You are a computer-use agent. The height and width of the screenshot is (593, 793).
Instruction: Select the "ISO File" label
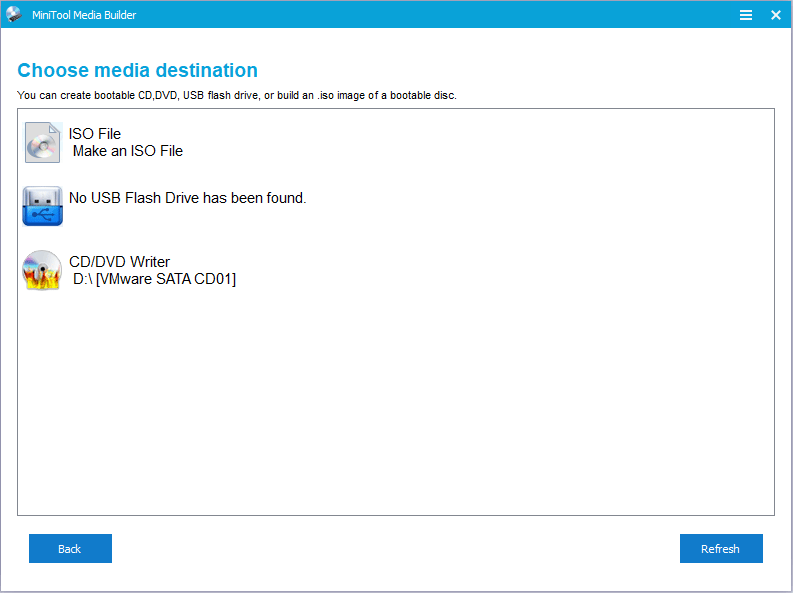95,134
